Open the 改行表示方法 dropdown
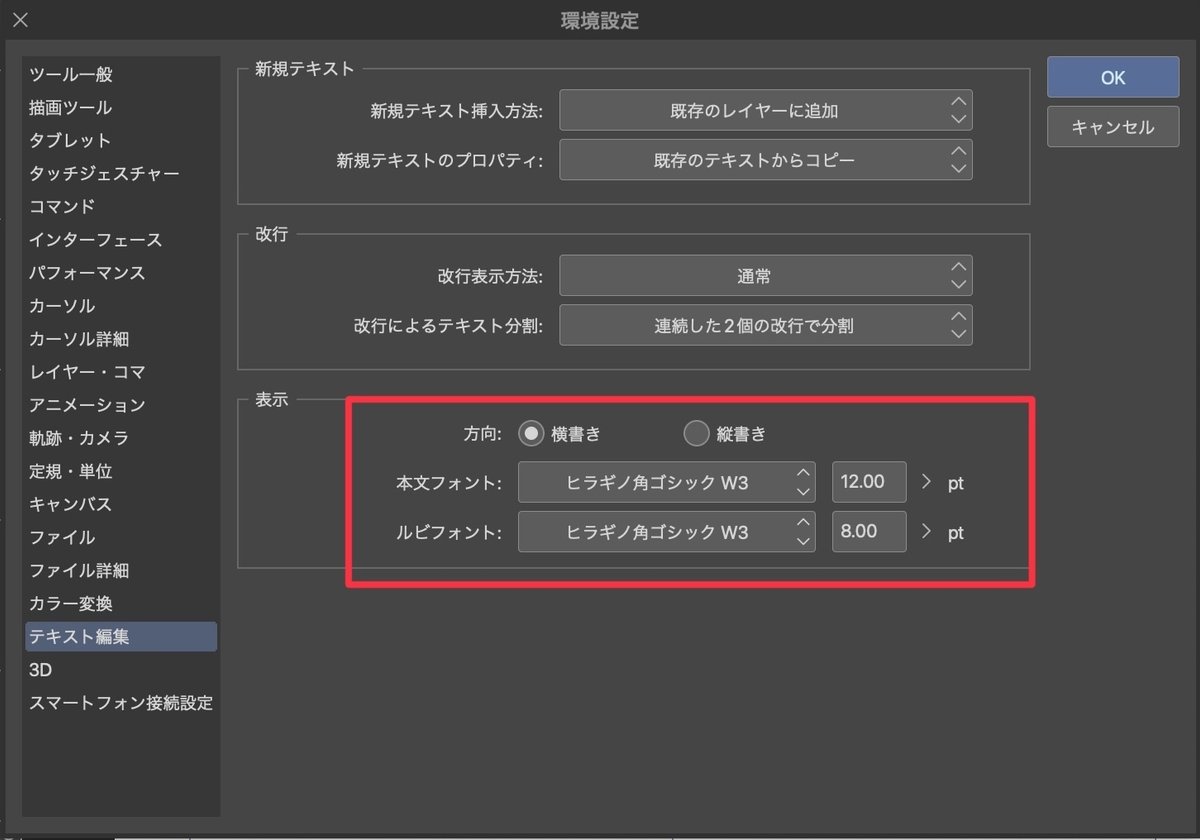 click(x=765, y=276)
